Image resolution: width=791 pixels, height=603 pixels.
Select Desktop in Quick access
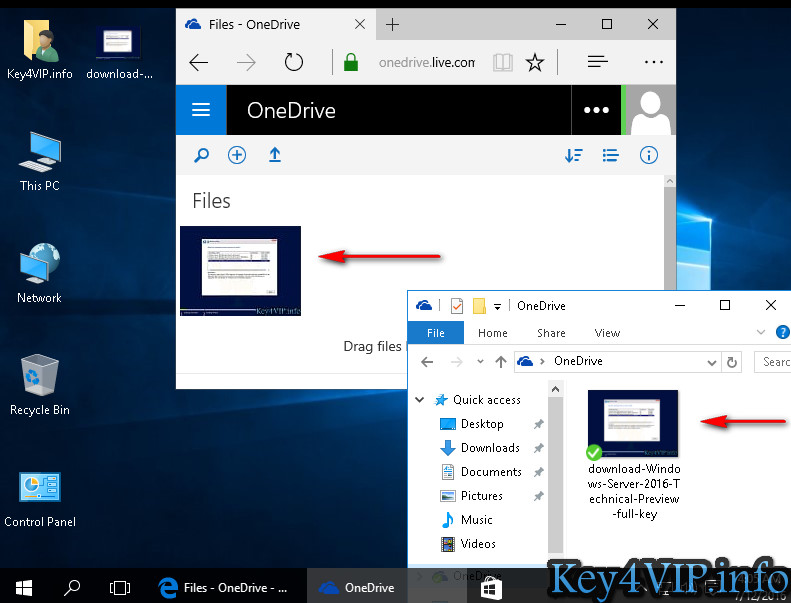tap(482, 424)
